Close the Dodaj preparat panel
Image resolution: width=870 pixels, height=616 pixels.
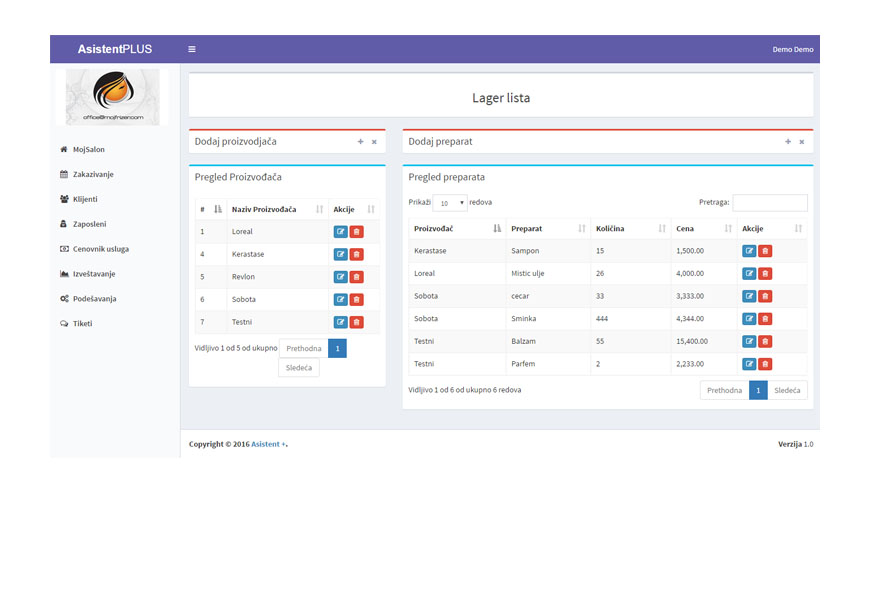coord(801,142)
